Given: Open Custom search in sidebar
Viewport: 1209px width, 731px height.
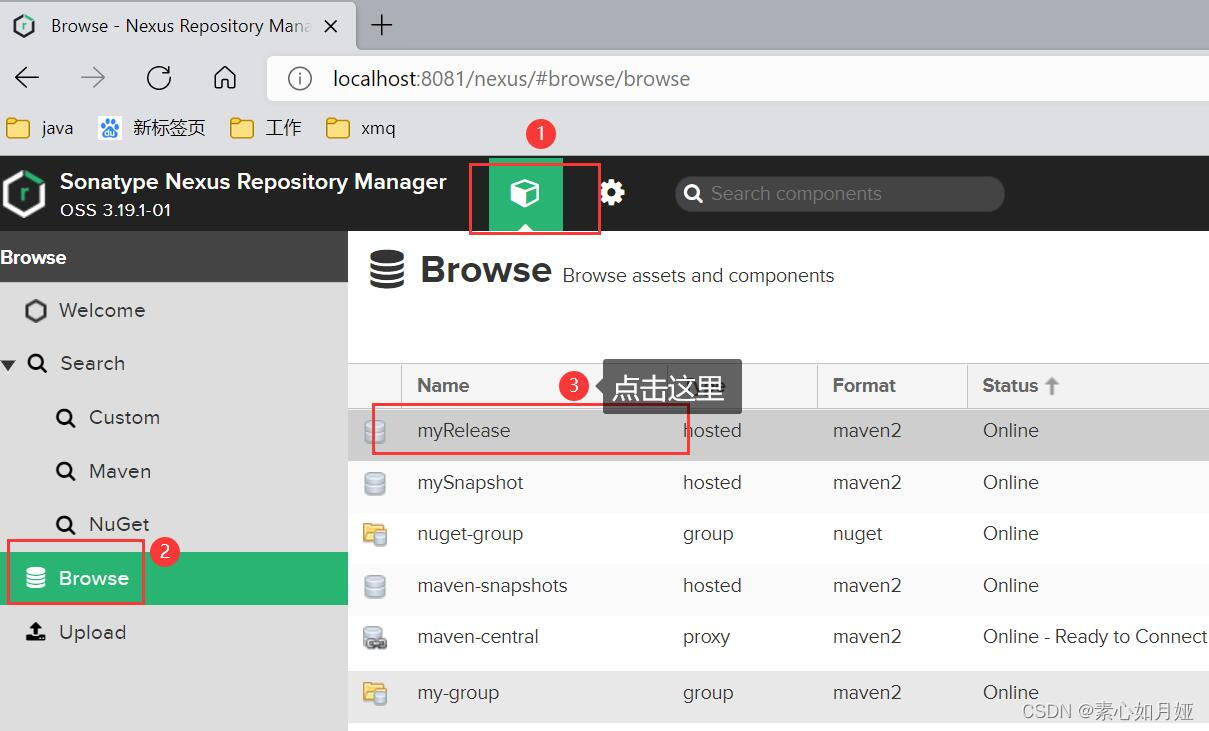Looking at the screenshot, I should pos(124,417).
